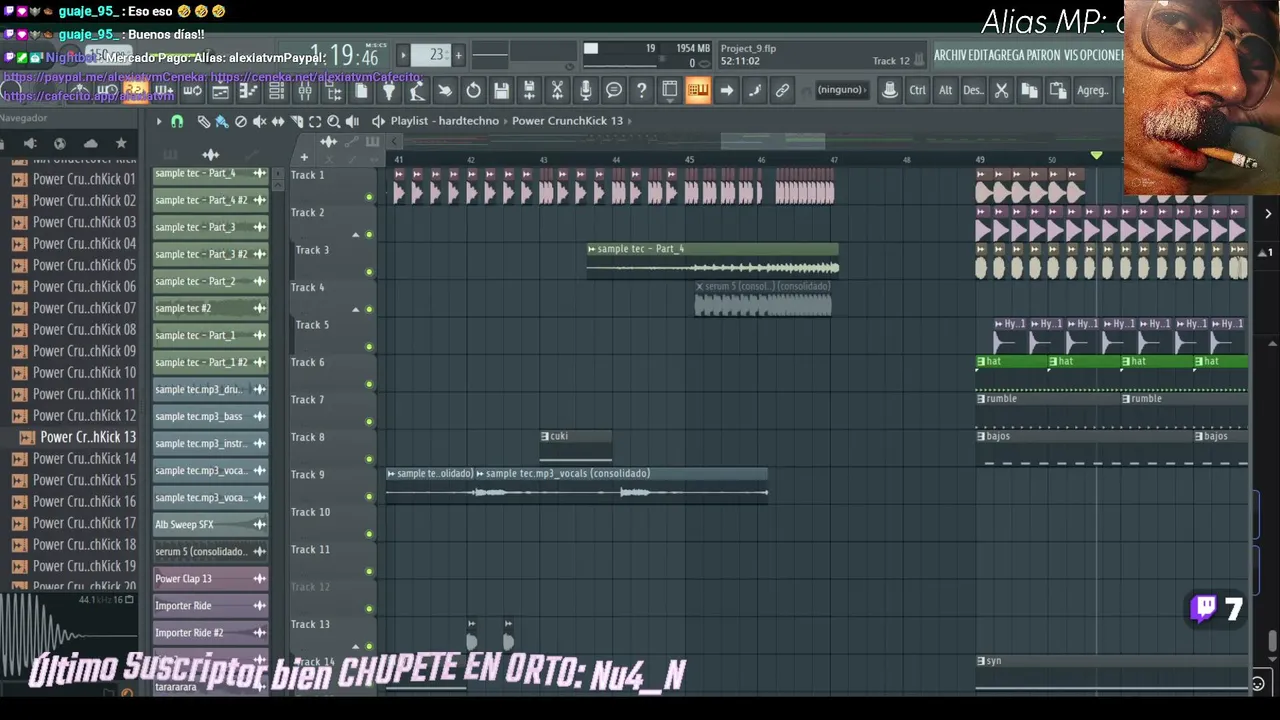This screenshot has height=720, width=1280.
Task: Mute Track 2 with its green LED
Action: click(369, 235)
